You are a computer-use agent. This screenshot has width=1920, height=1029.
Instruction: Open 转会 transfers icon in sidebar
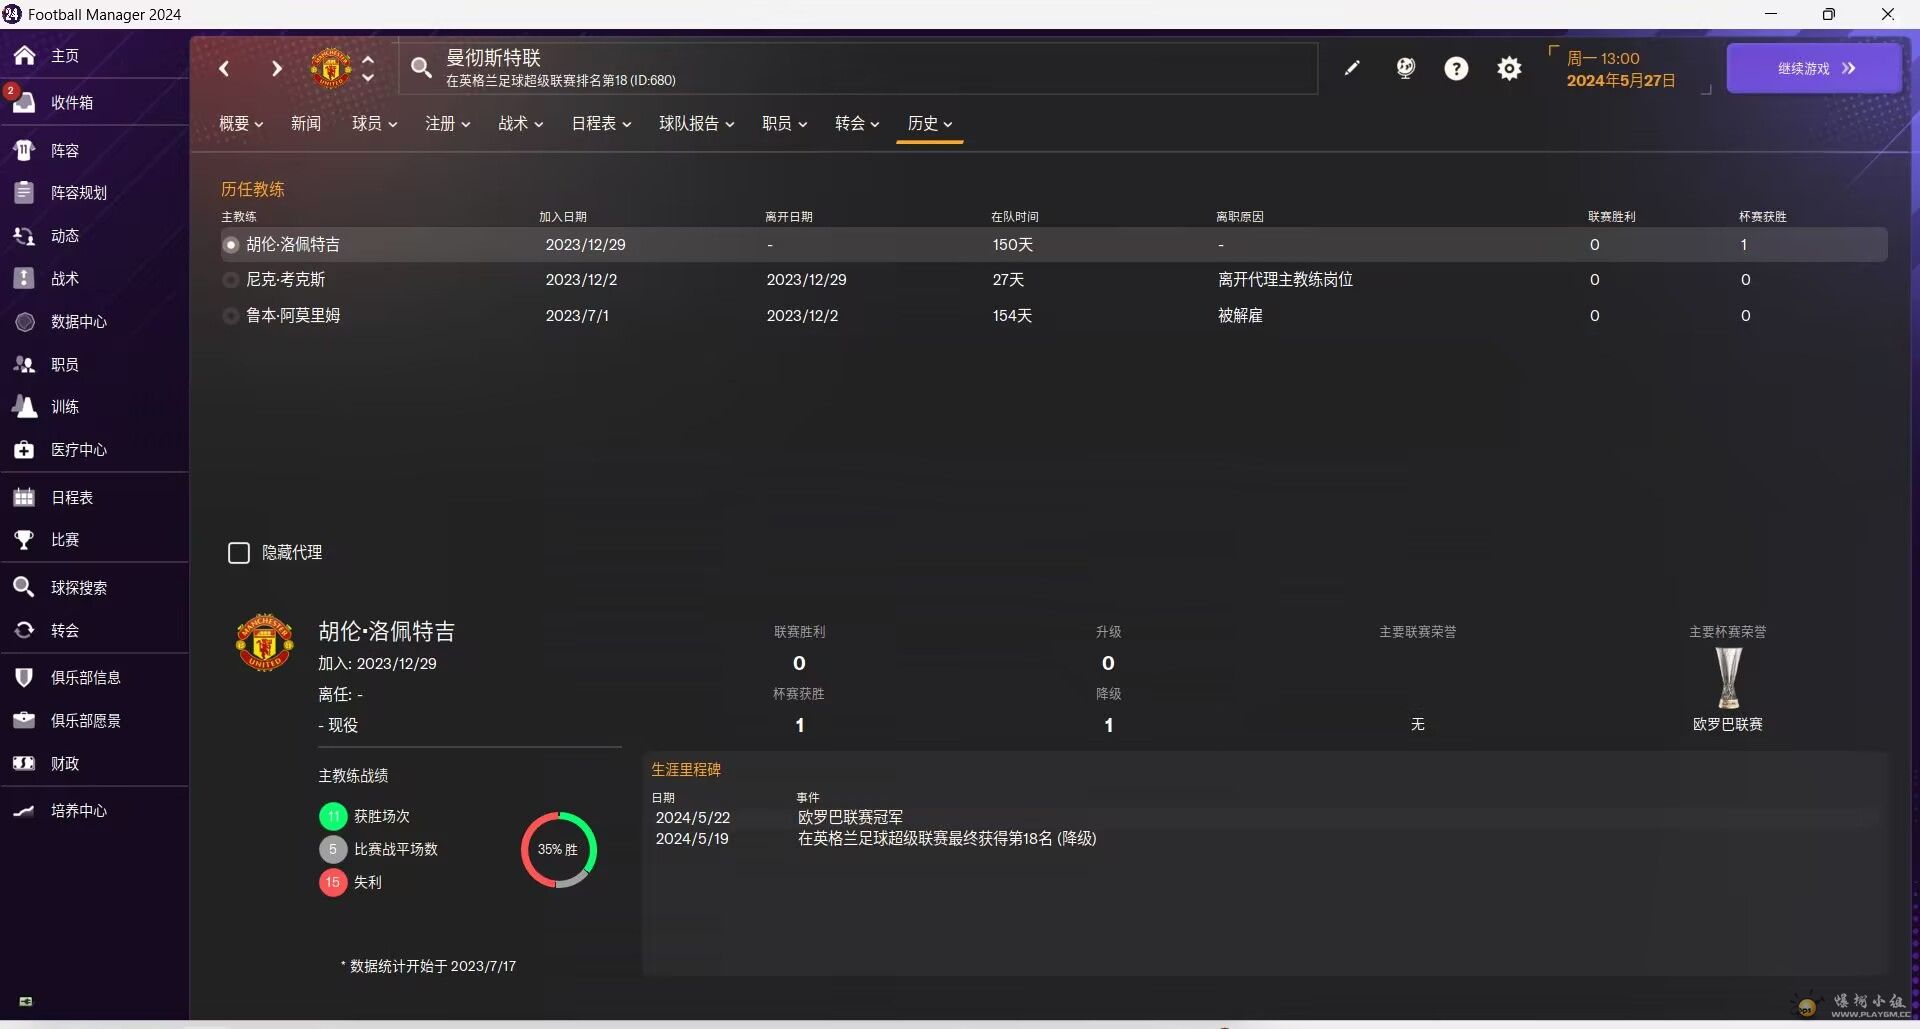click(x=24, y=630)
